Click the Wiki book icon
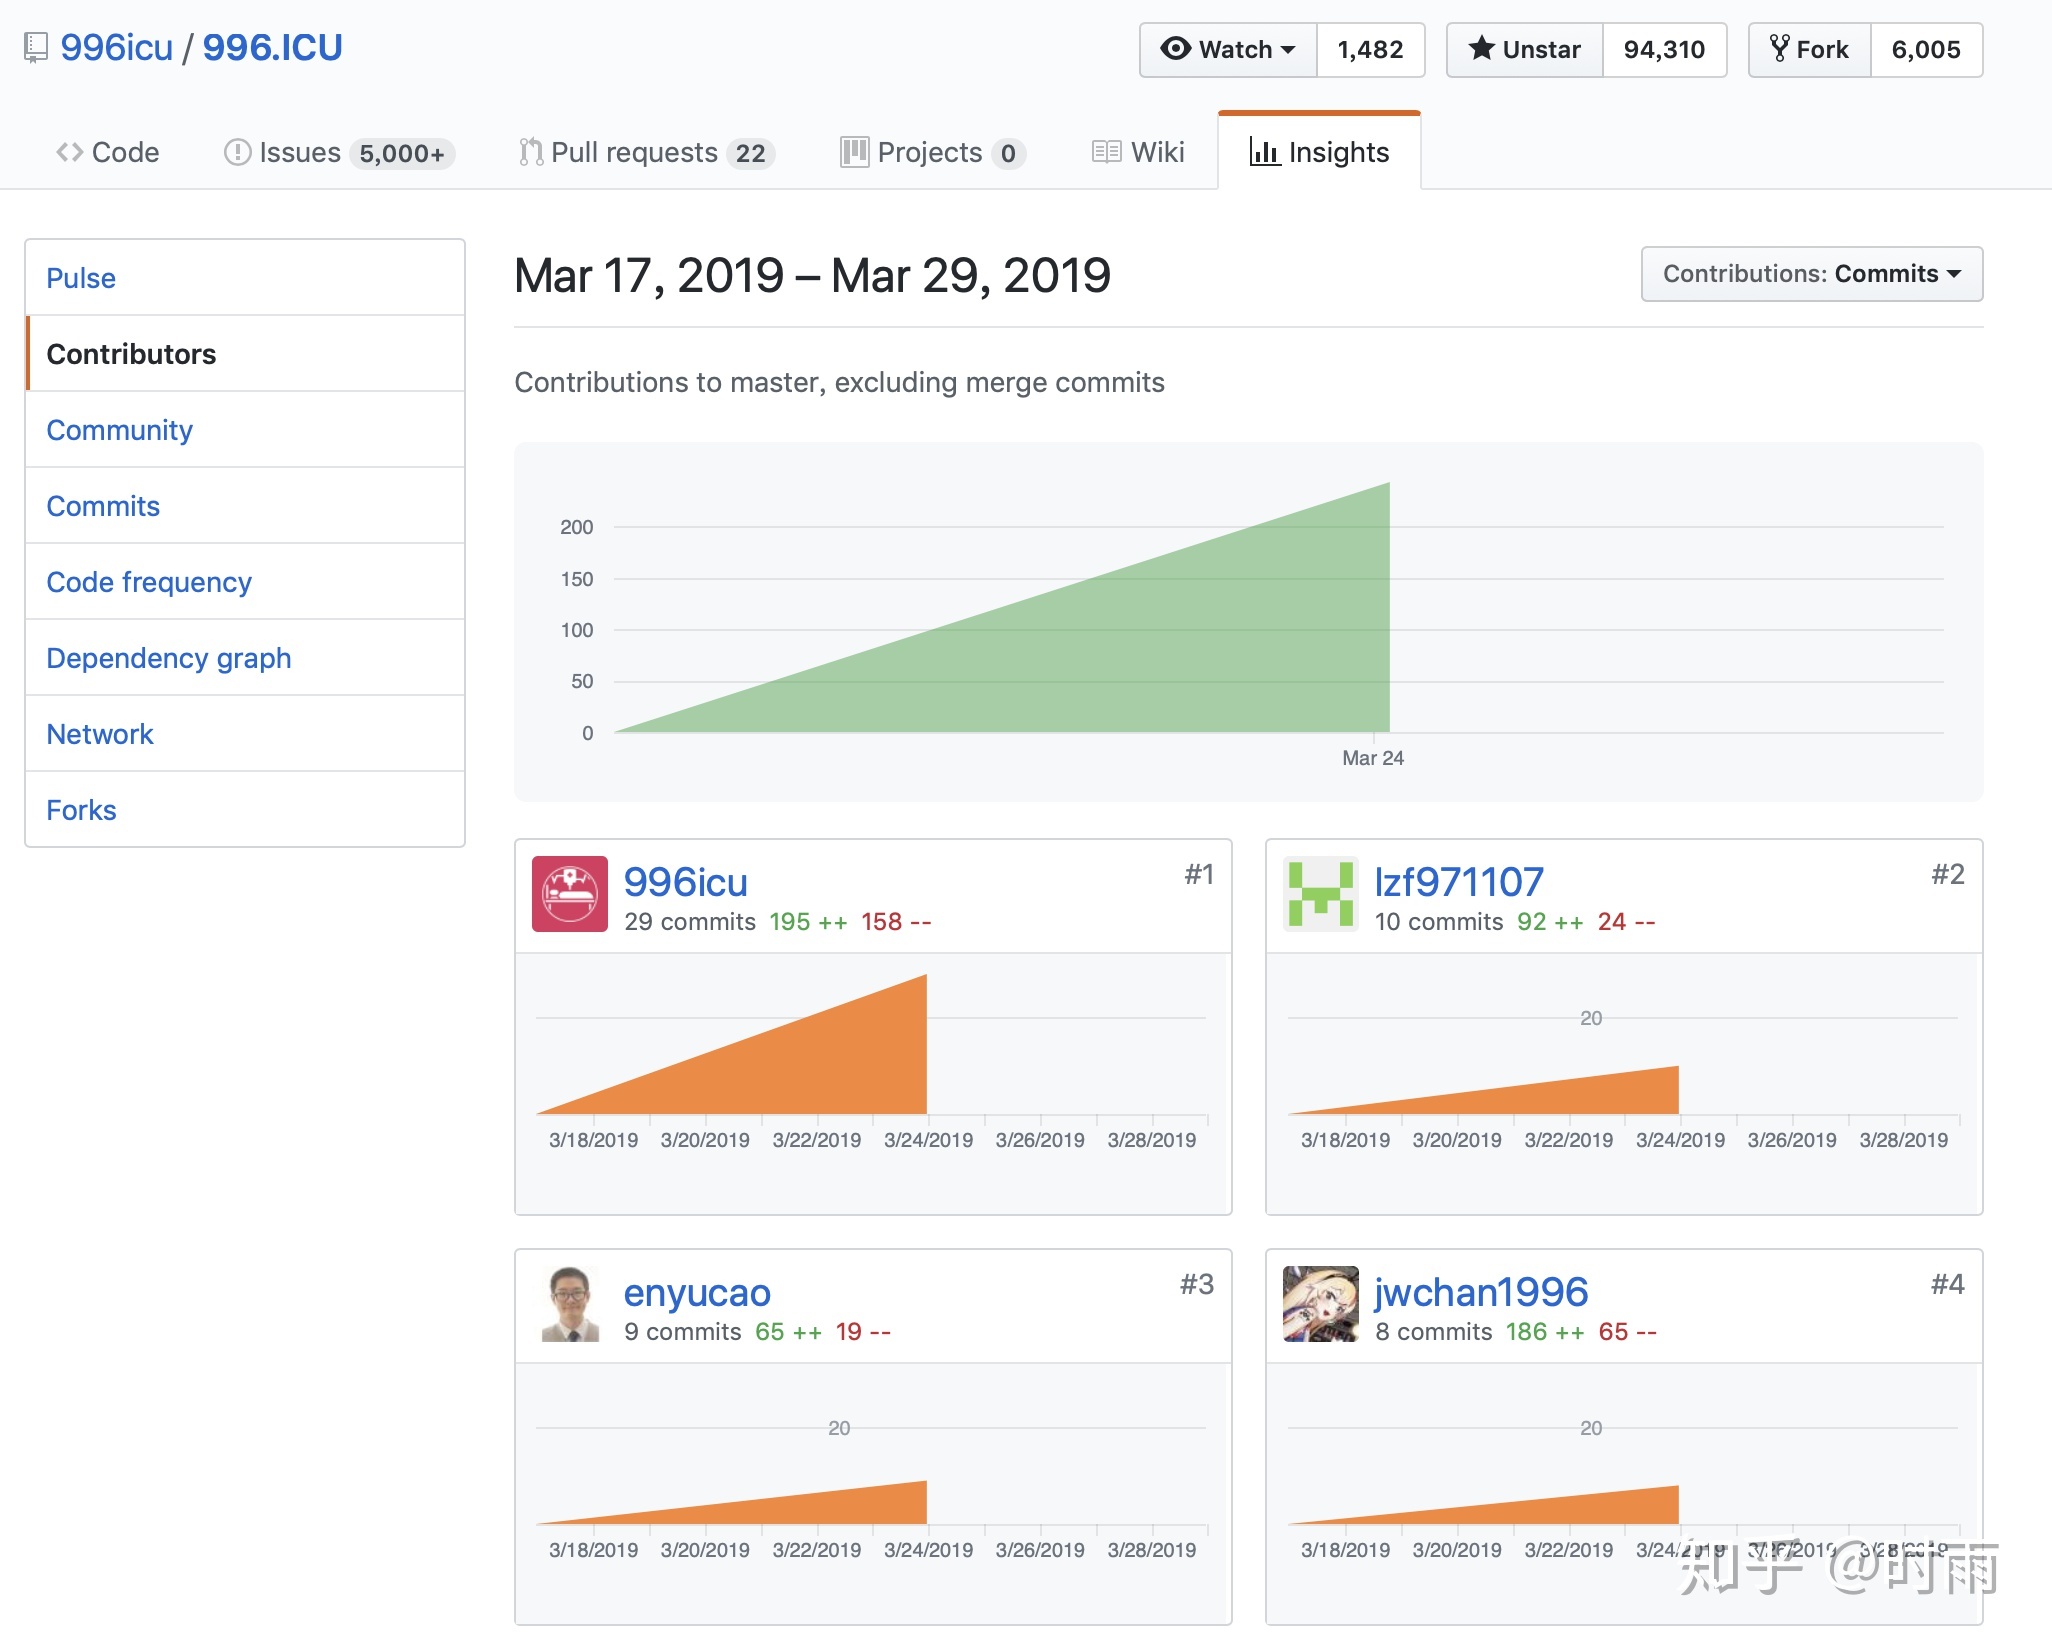 [x=1106, y=152]
